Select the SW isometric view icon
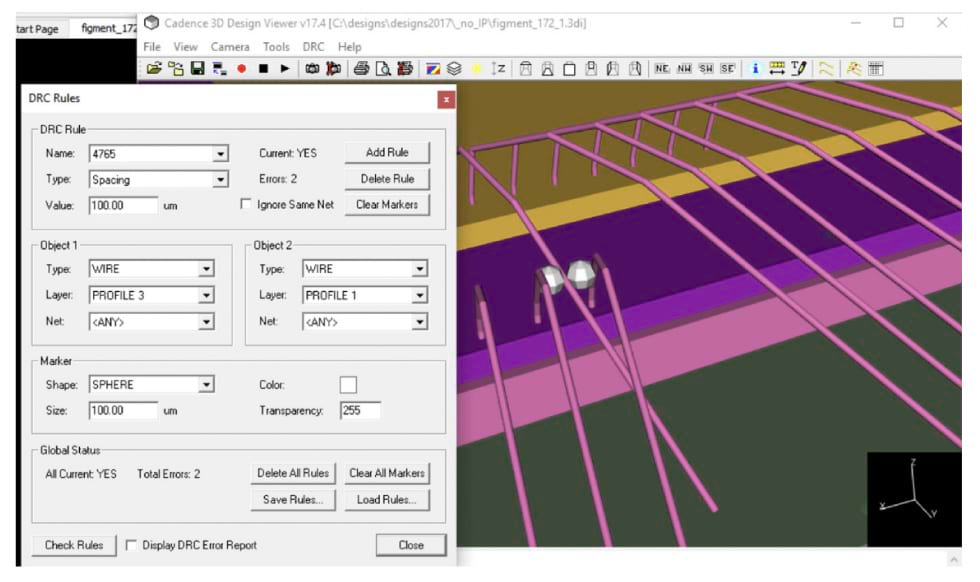The image size is (980, 582). tap(706, 69)
